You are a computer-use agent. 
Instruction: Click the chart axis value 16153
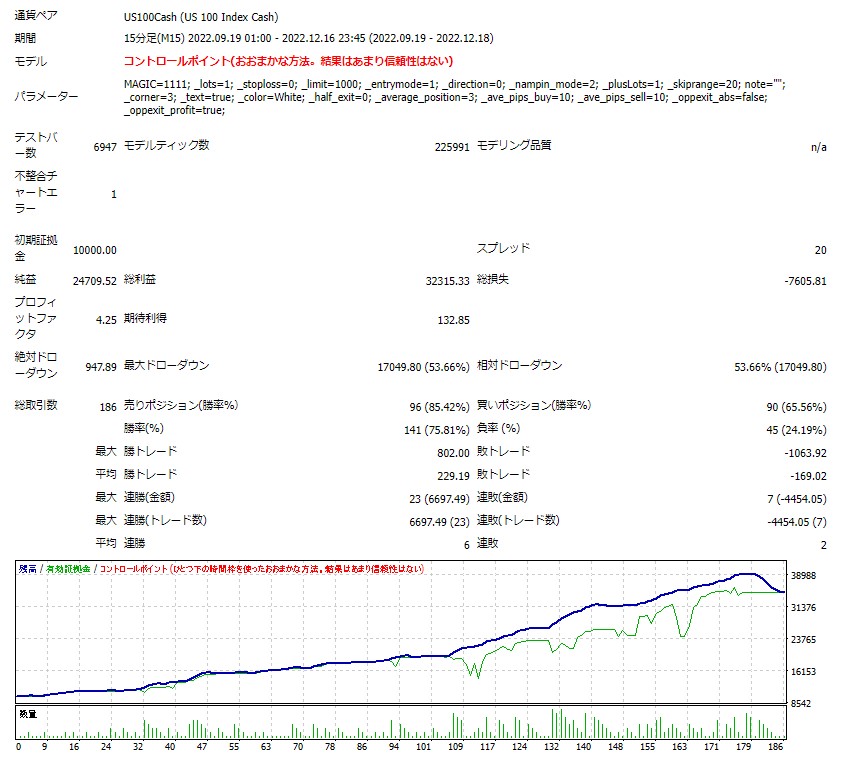[803, 672]
